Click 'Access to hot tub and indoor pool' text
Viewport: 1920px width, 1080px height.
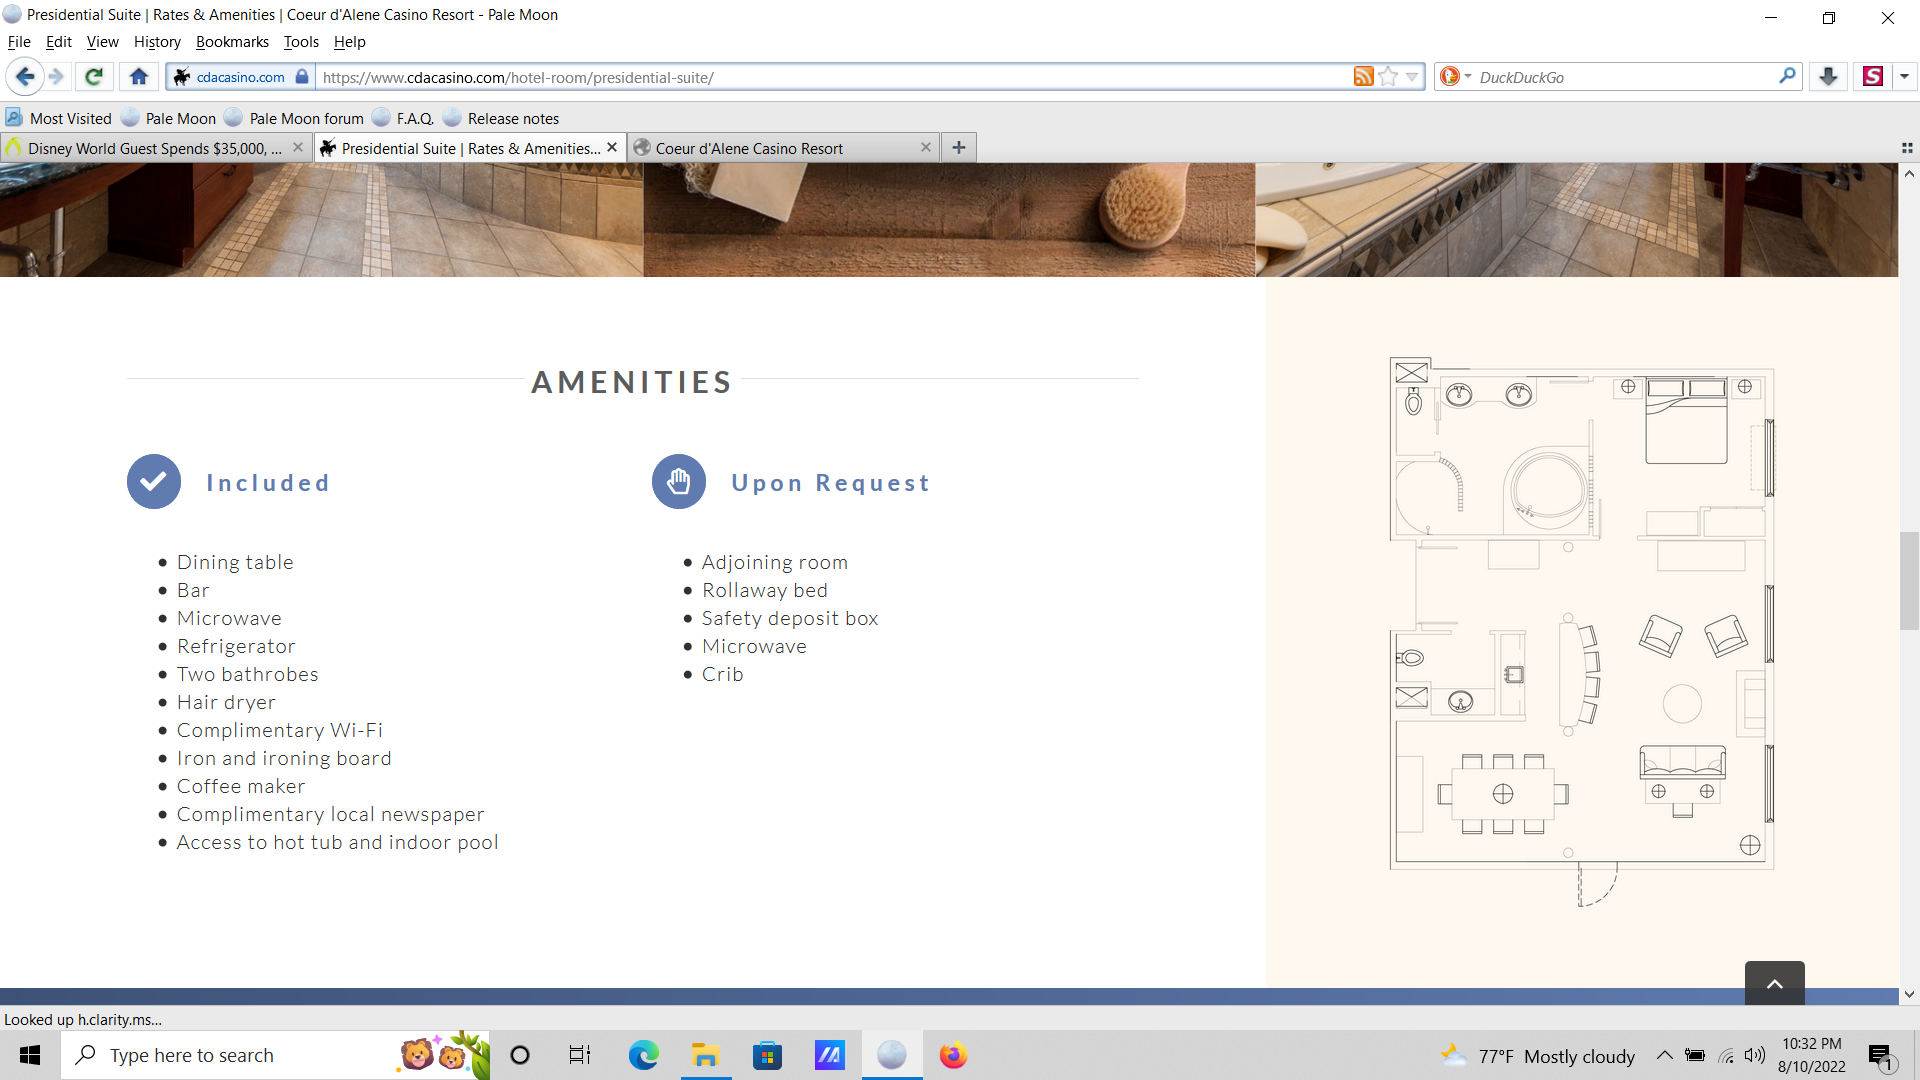pyautogui.click(x=338, y=842)
